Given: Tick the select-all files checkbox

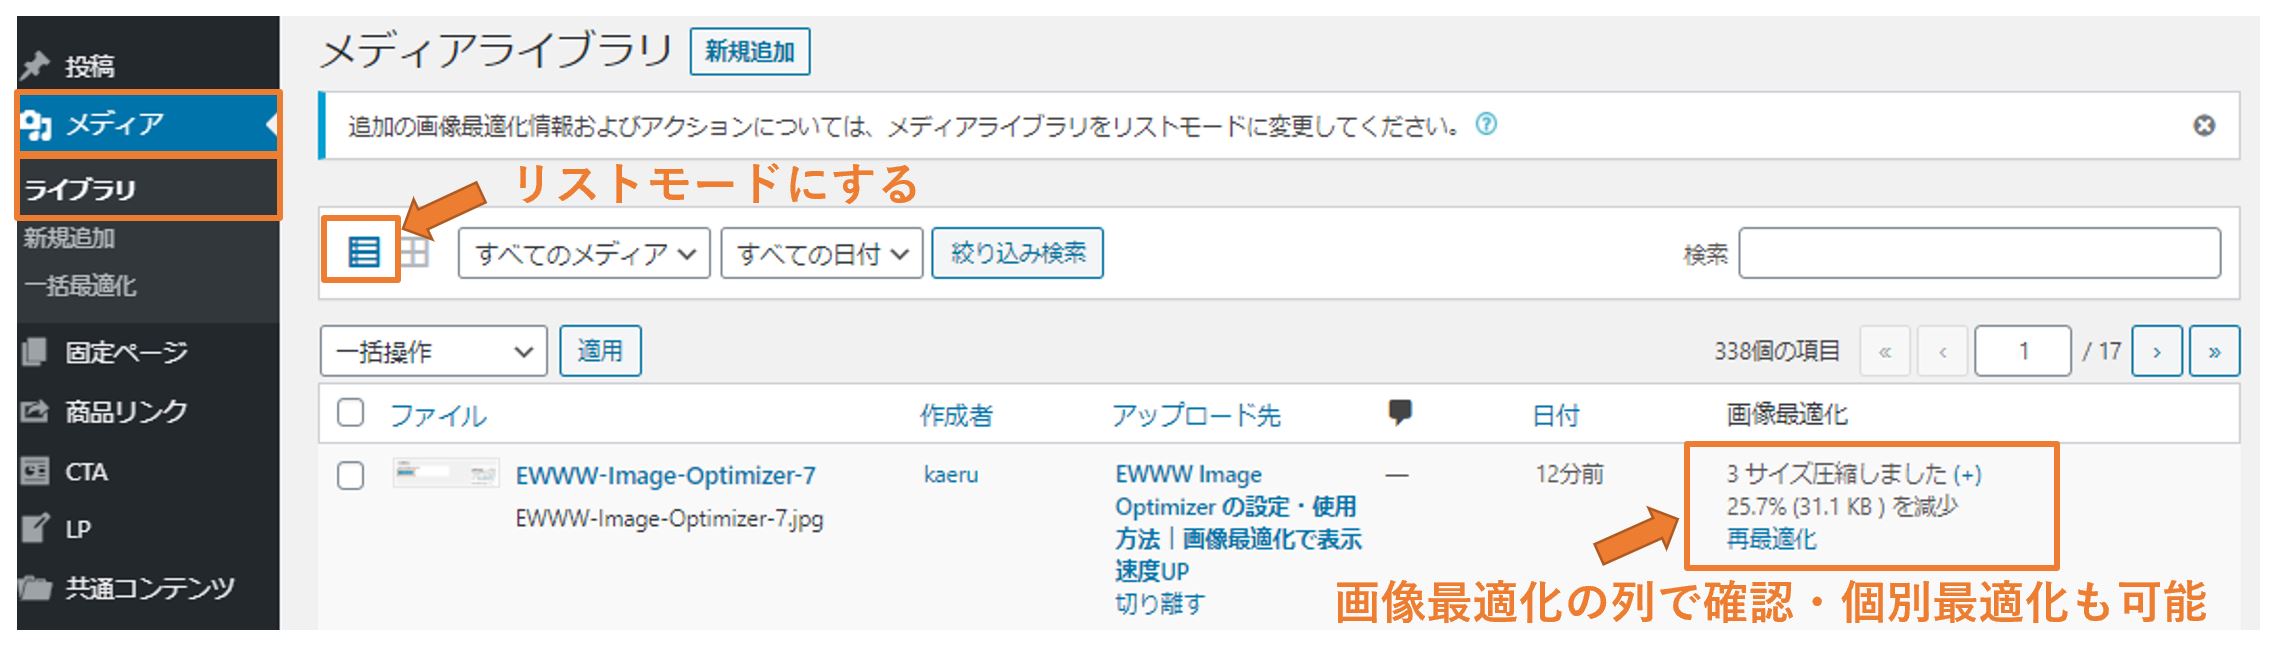Looking at the screenshot, I should (x=350, y=413).
